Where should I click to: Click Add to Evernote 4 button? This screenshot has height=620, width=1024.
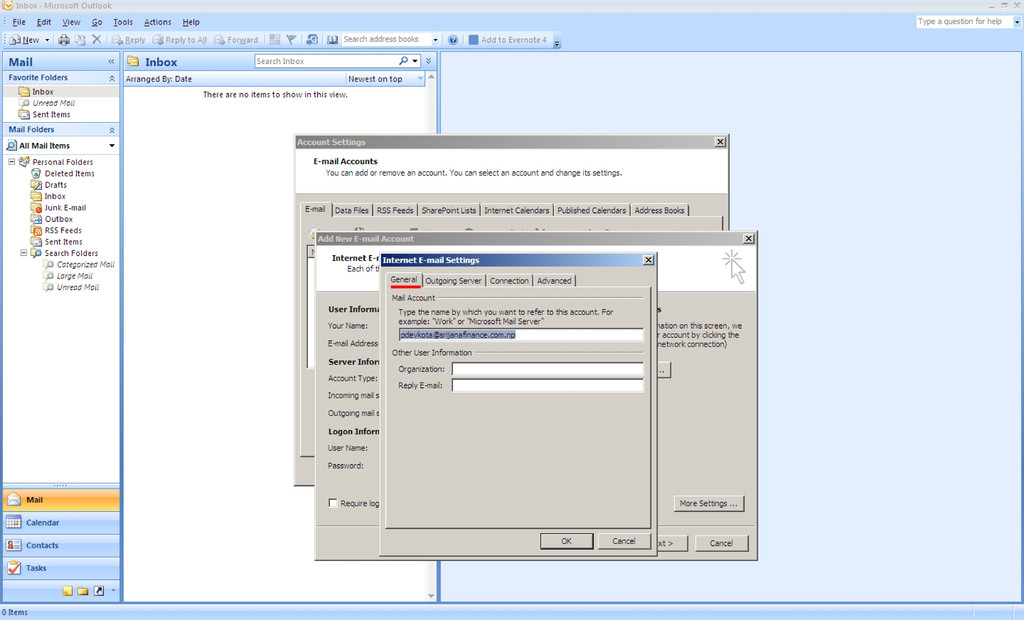(507, 40)
